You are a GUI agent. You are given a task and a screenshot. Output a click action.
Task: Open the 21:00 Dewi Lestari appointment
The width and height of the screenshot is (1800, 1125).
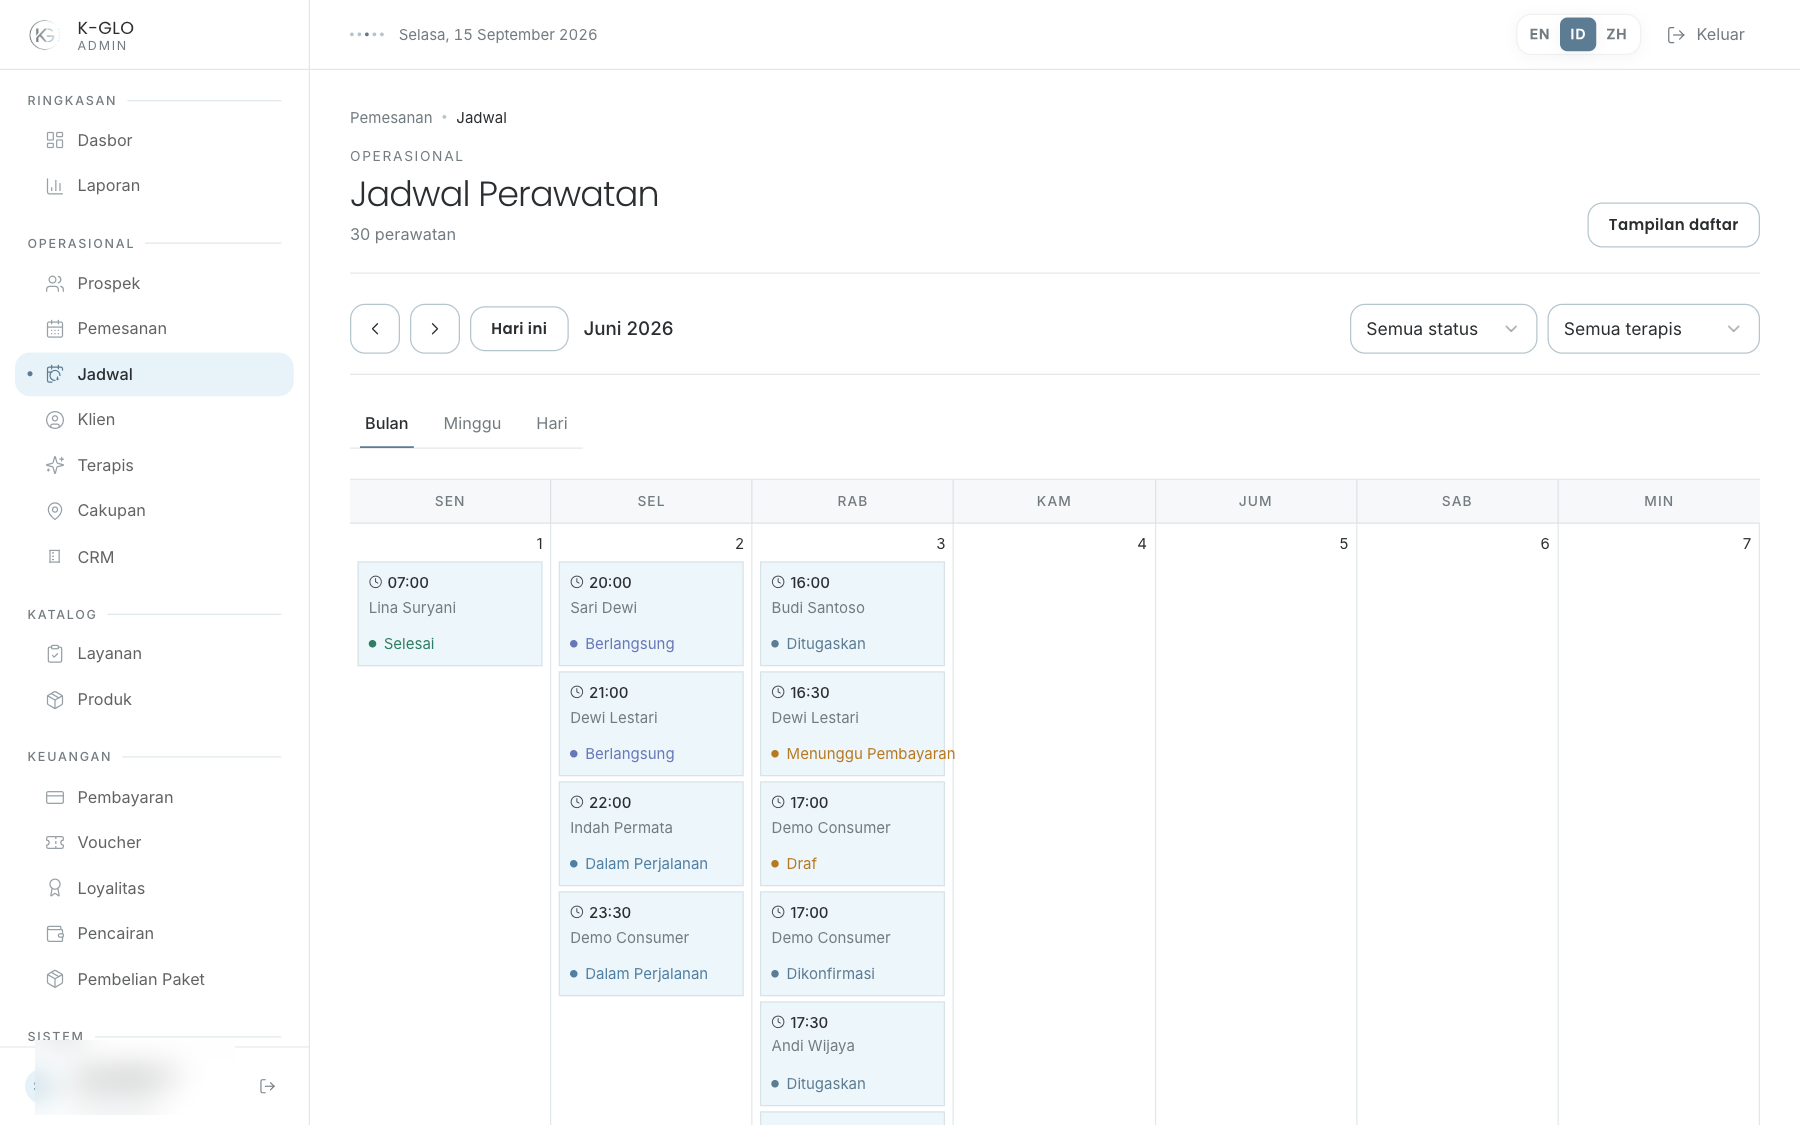[x=651, y=724]
